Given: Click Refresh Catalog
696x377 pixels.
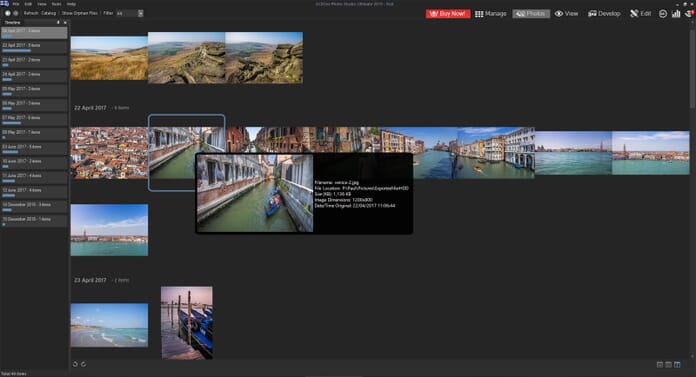Looking at the screenshot, I should click(40, 13).
